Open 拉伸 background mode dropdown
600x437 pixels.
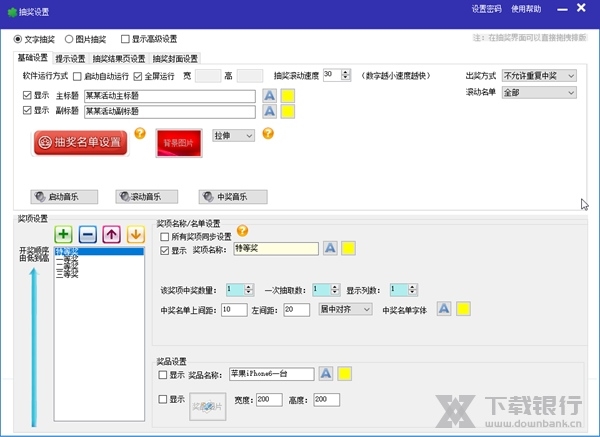point(233,135)
